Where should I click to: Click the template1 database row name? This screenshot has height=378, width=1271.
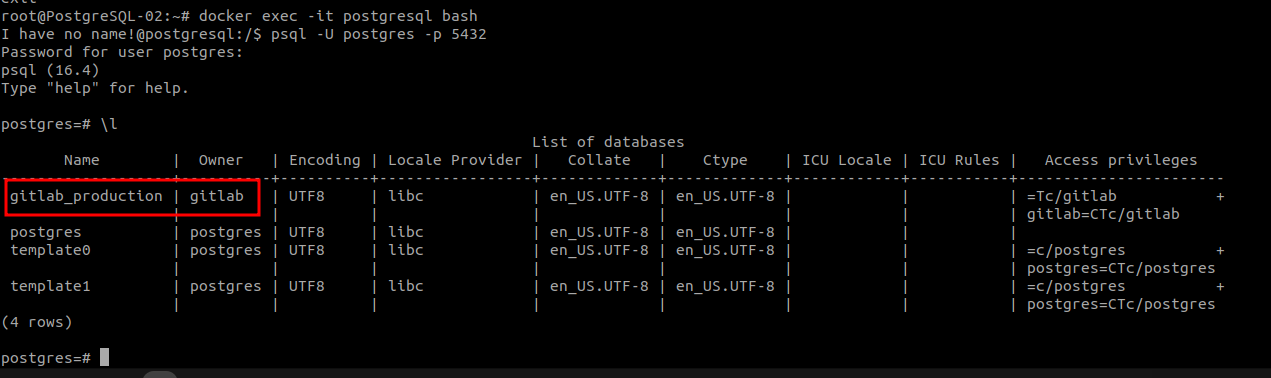[x=50, y=286]
